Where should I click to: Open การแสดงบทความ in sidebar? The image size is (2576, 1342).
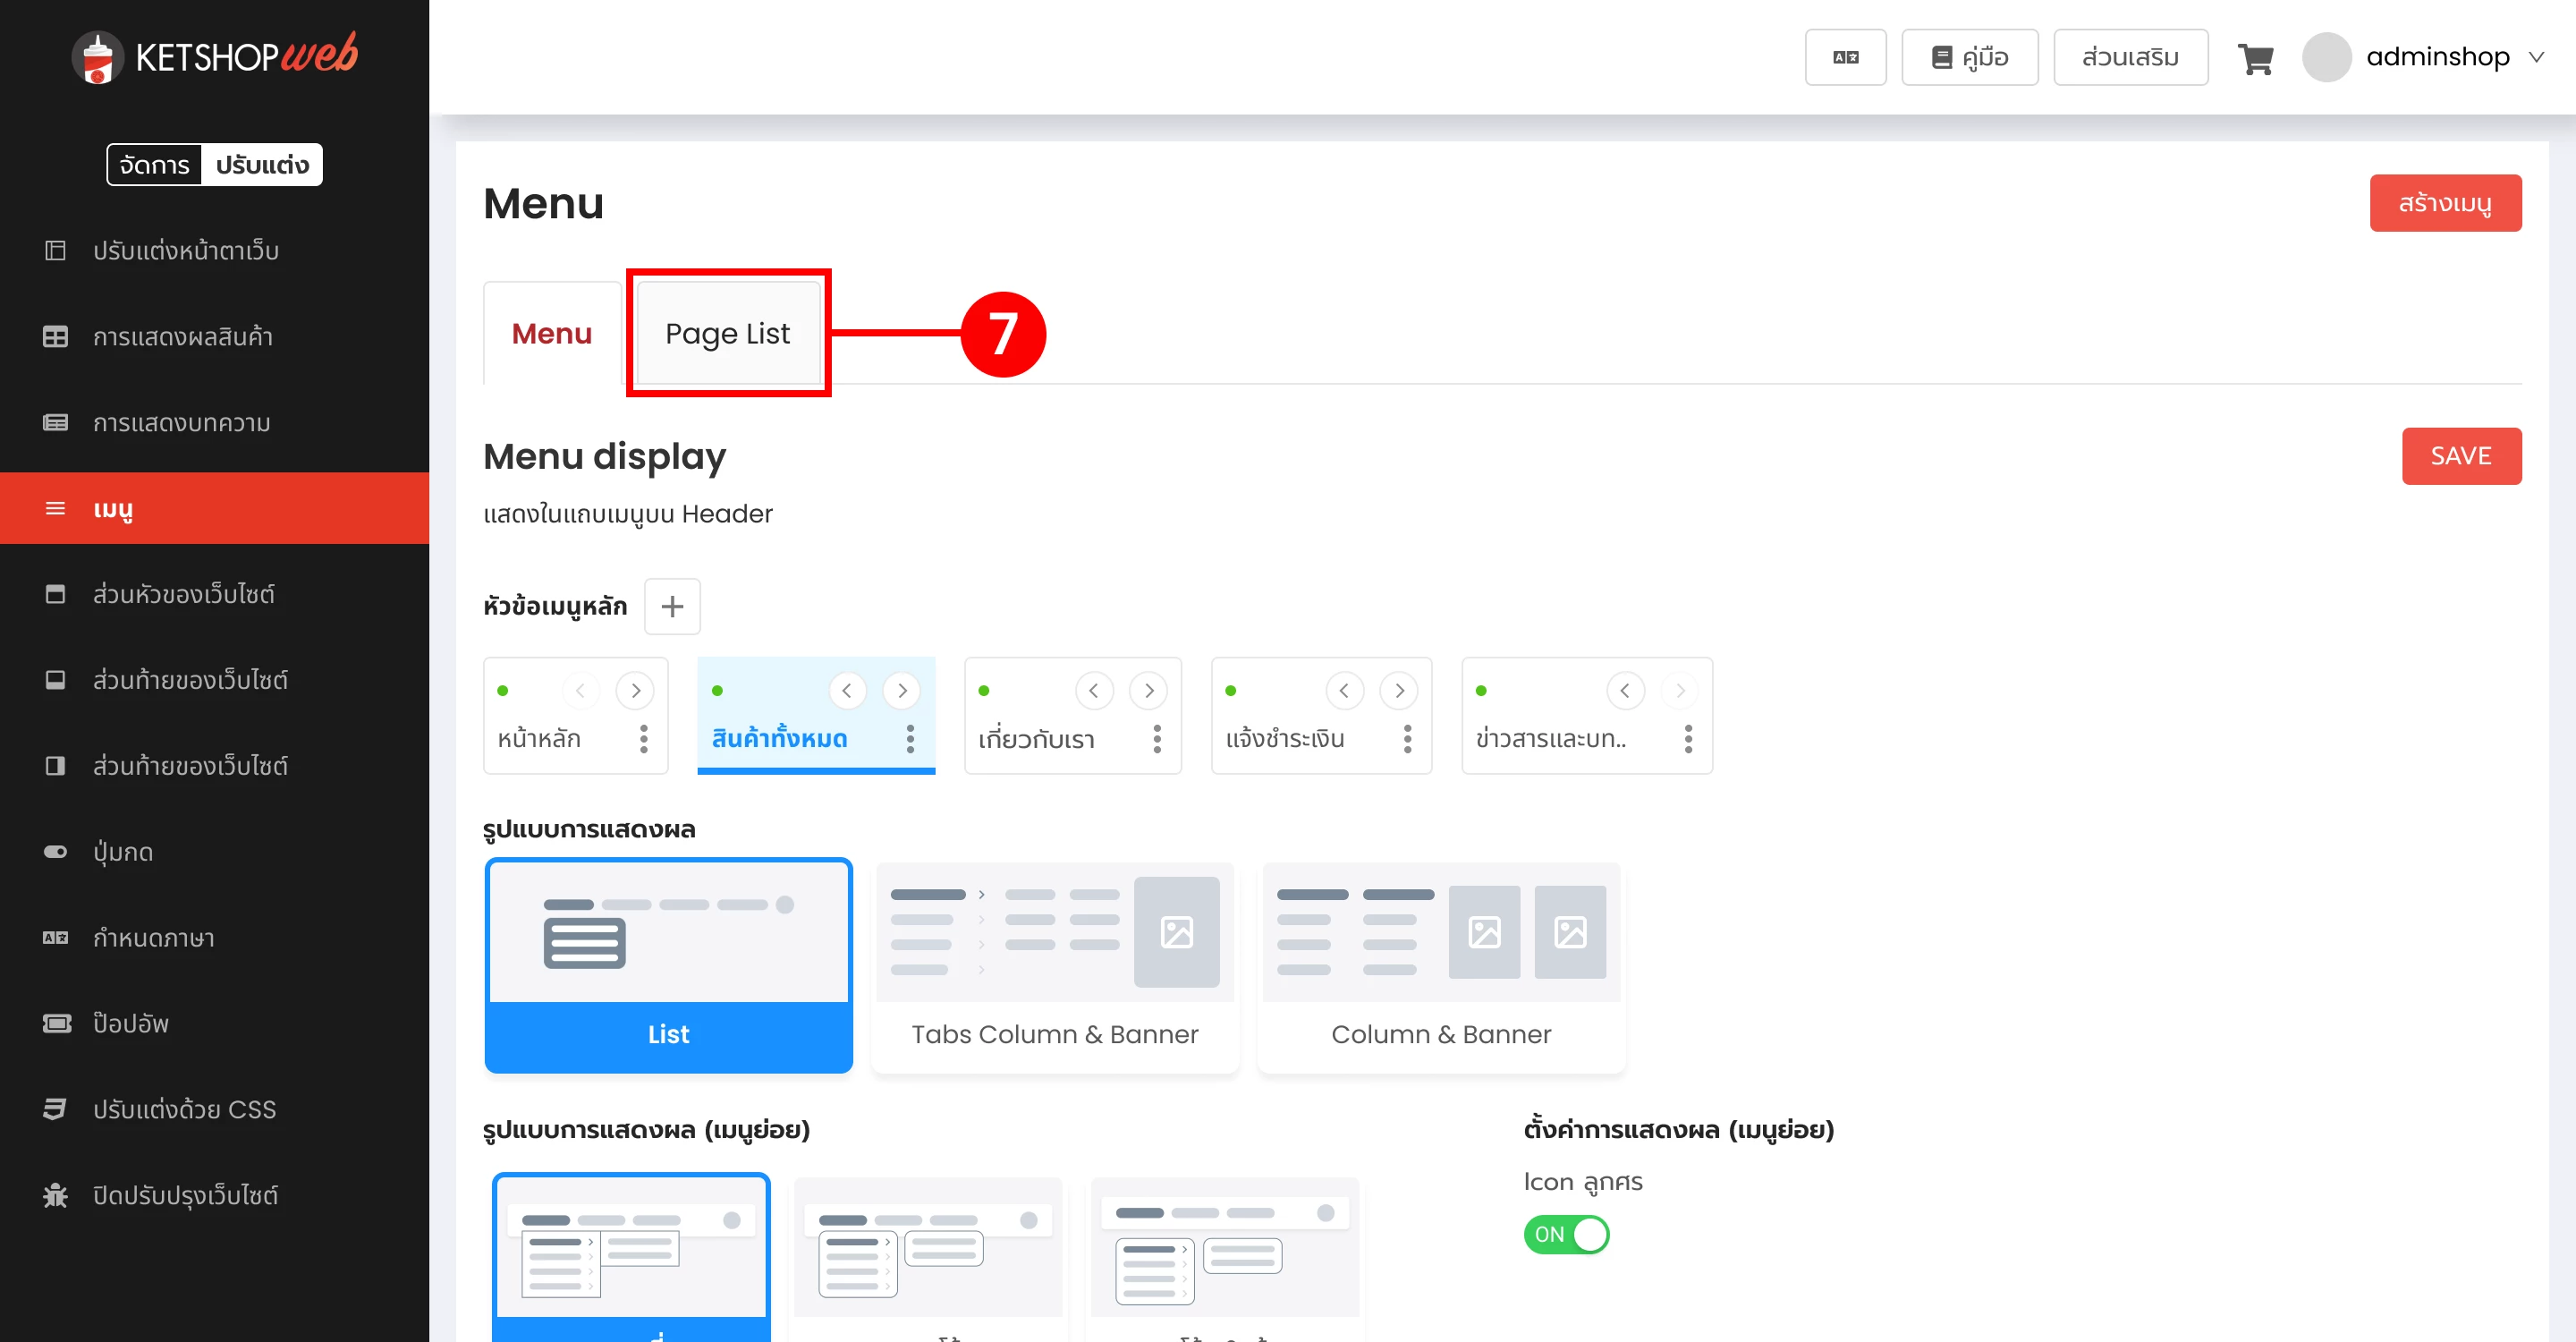tap(214, 422)
